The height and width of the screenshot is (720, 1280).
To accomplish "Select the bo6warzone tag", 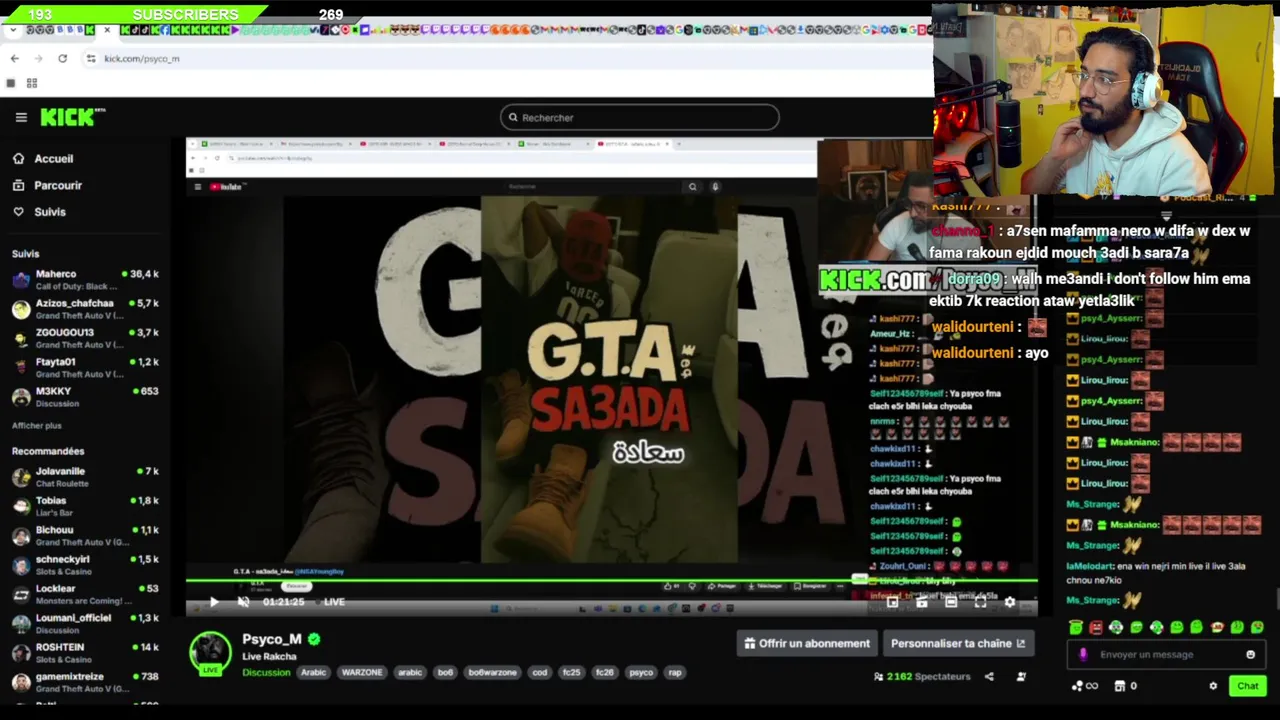I will click(492, 672).
